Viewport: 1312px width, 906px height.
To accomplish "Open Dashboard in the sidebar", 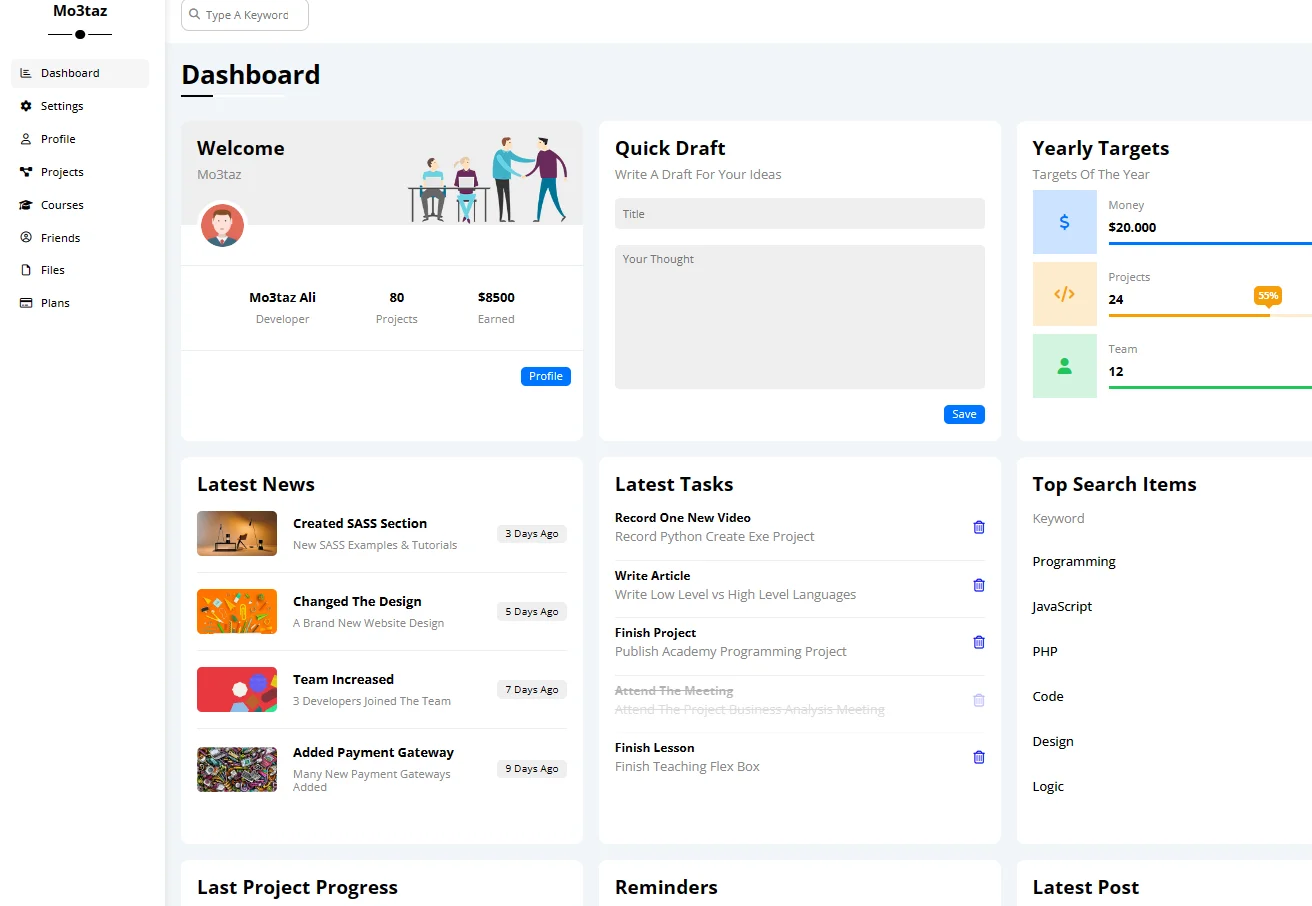I will (80, 73).
